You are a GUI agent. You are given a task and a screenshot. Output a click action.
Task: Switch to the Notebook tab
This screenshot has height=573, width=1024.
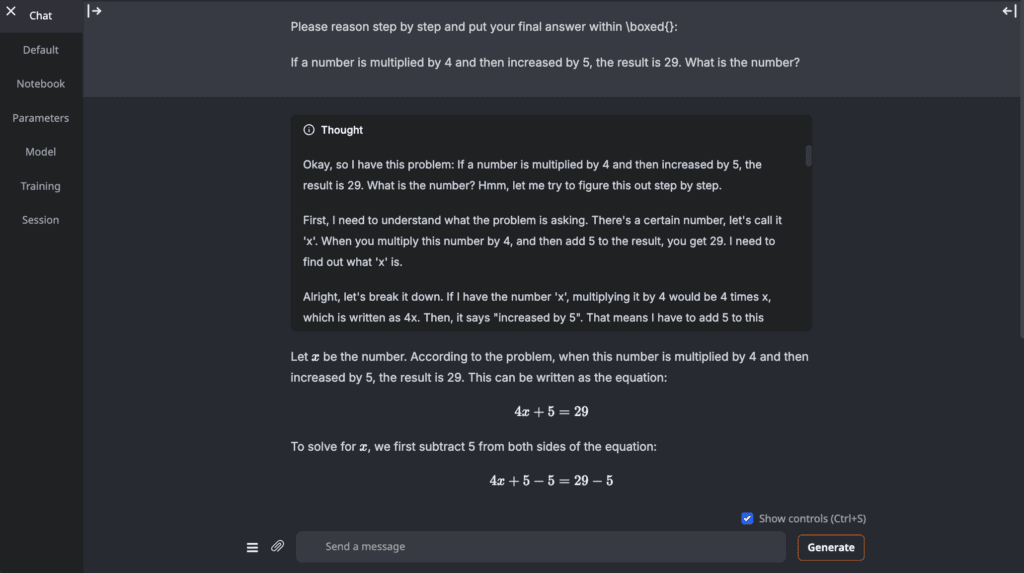[x=40, y=84]
